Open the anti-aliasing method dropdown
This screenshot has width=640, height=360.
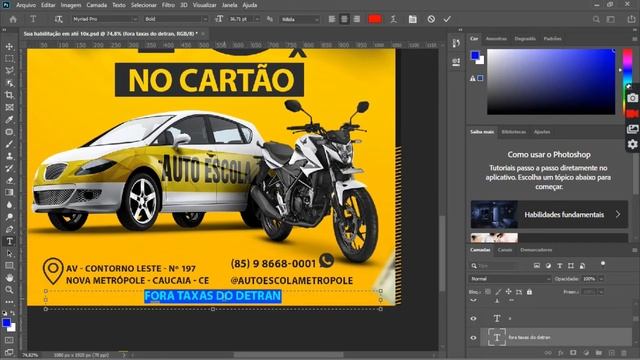[300, 19]
